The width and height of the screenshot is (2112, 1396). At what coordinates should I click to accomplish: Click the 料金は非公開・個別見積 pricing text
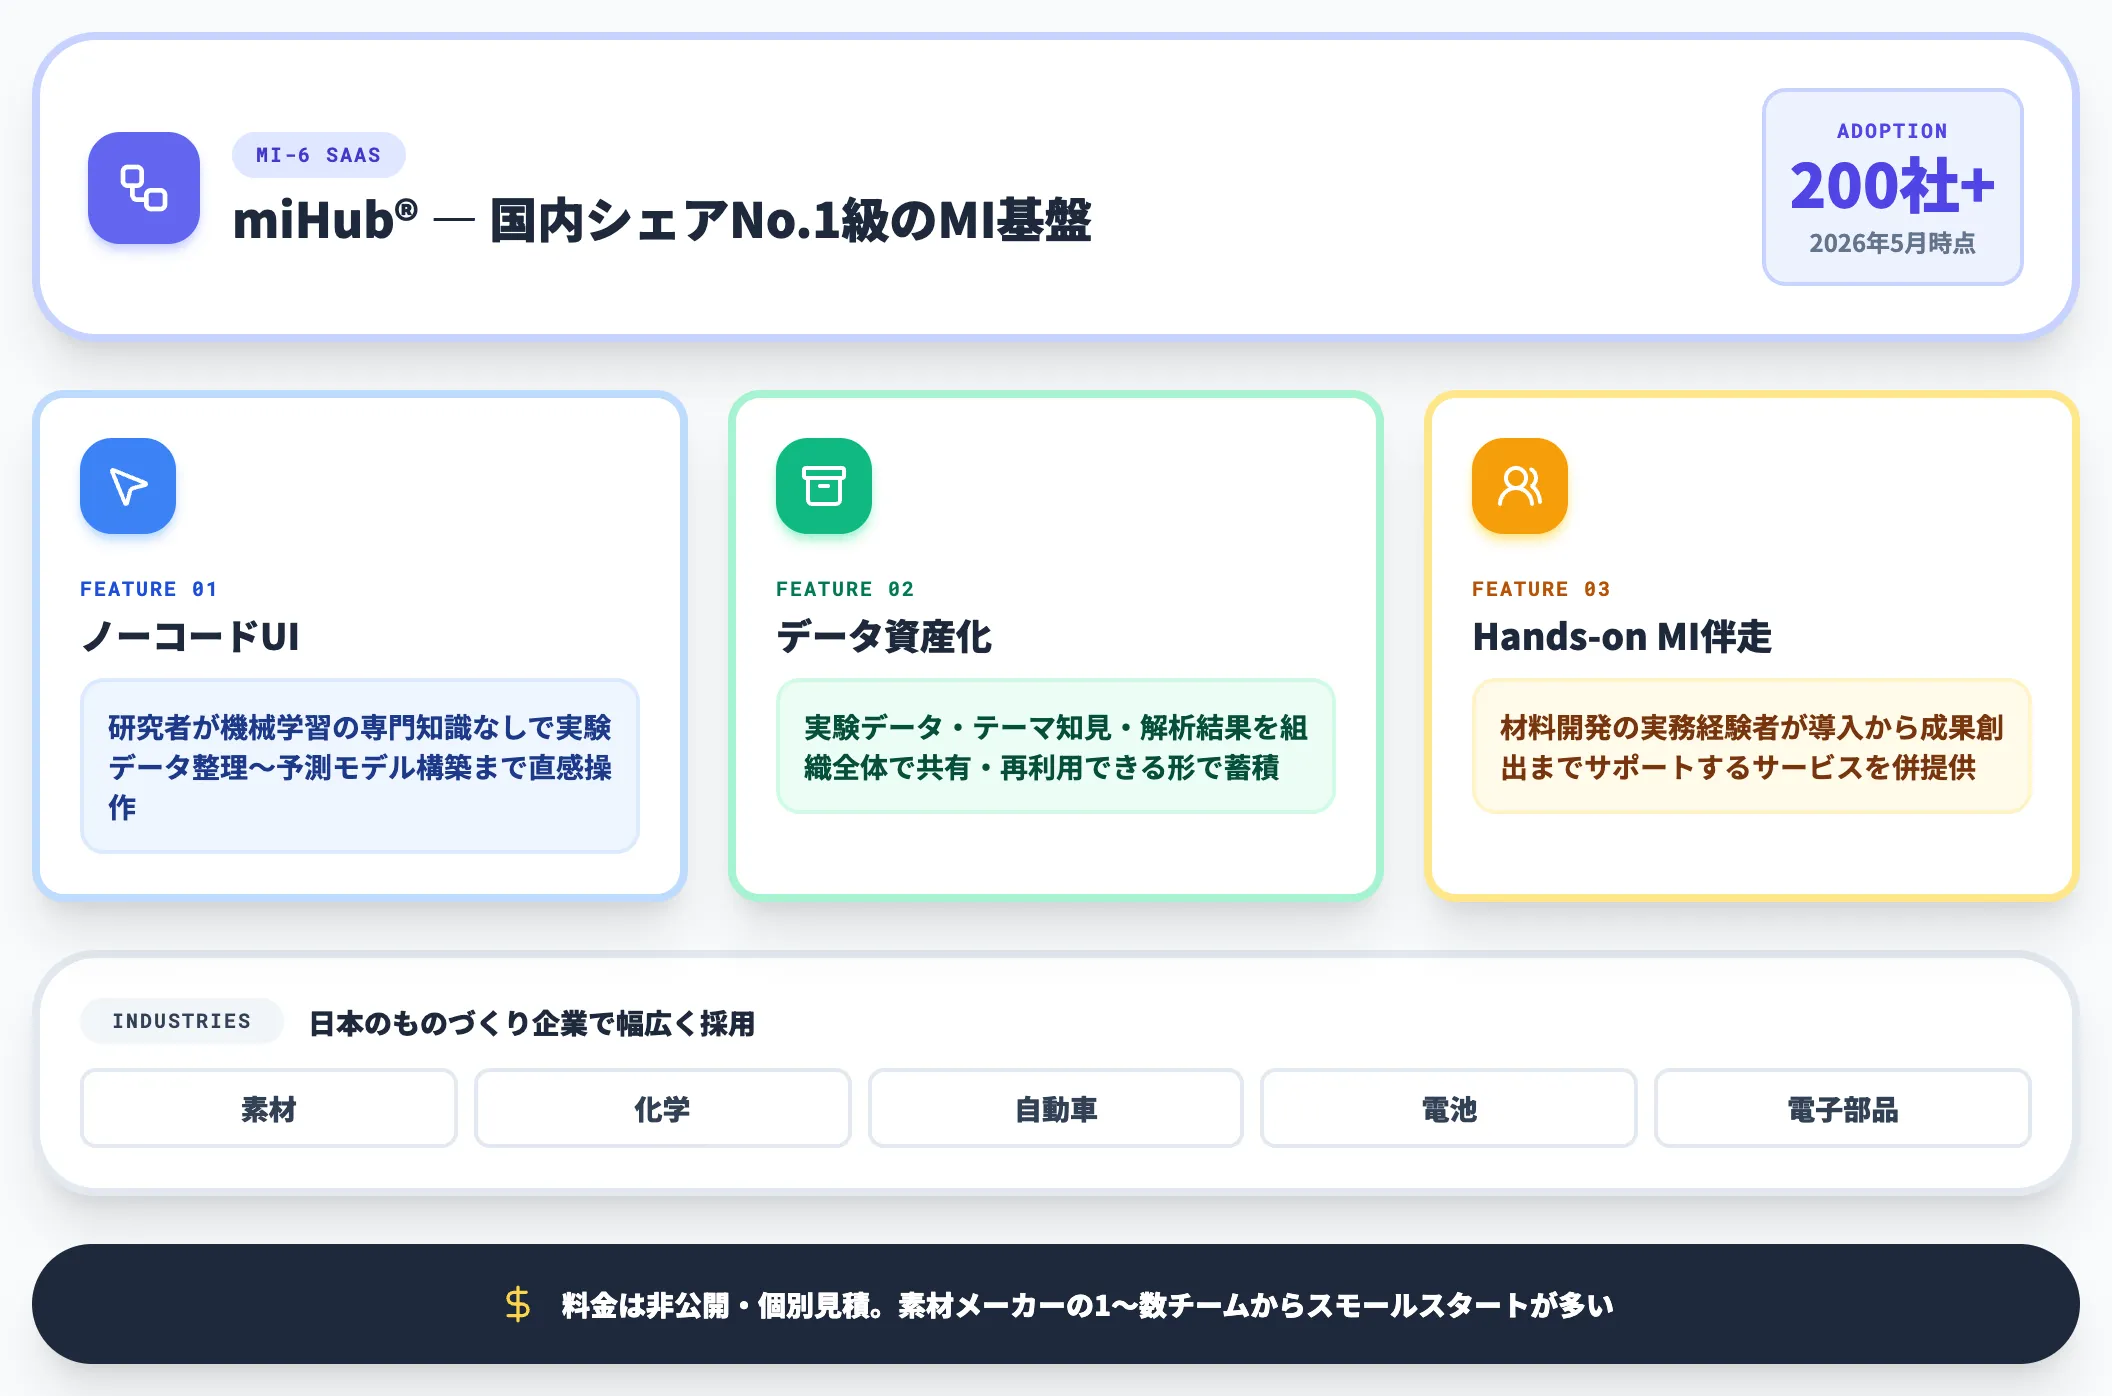pyautogui.click(x=1088, y=1305)
